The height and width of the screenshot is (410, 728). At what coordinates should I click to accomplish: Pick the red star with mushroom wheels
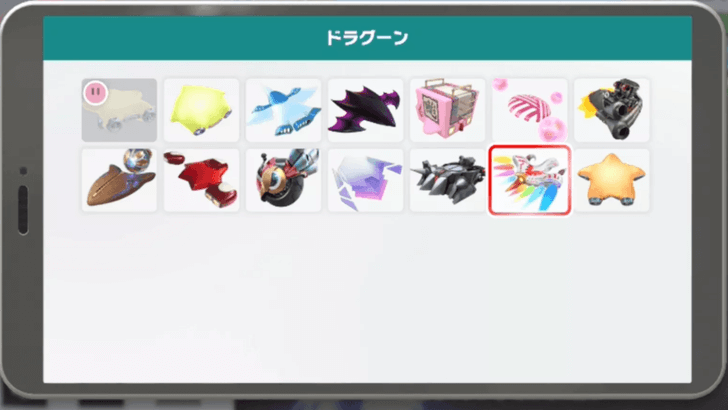tap(201, 180)
